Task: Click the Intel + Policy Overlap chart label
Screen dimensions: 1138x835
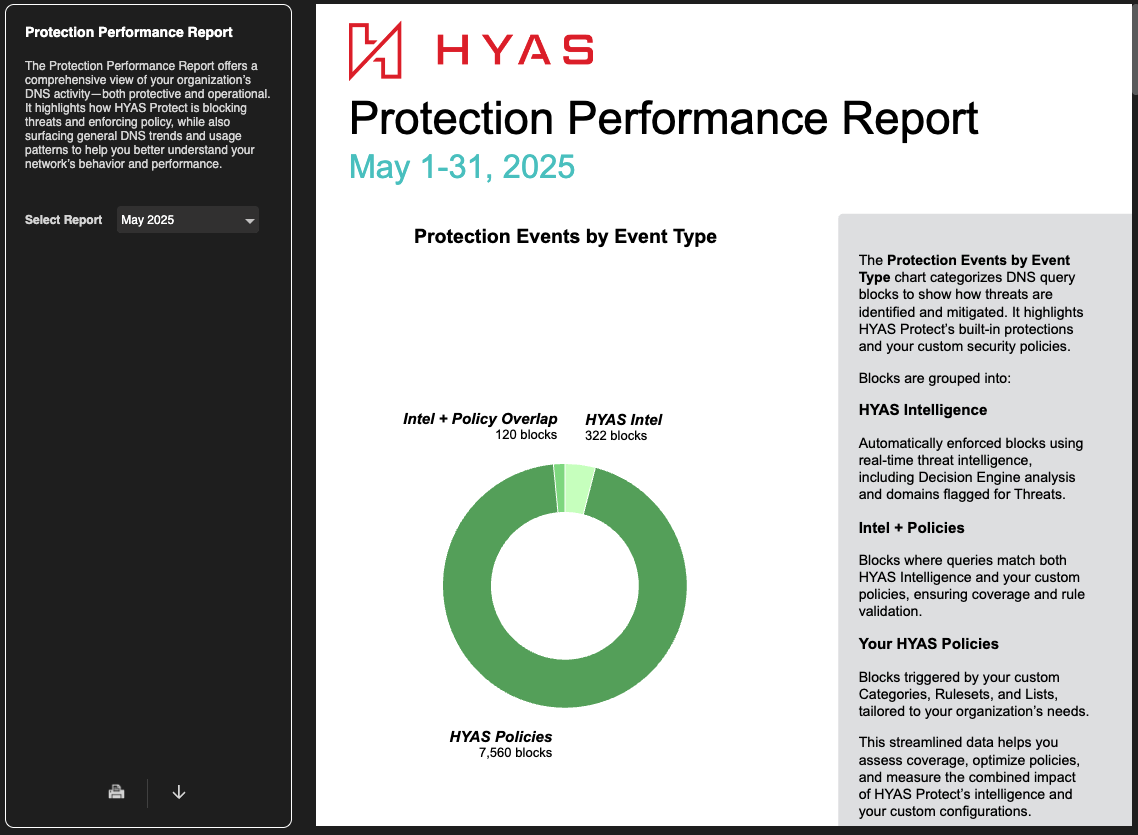Action: [x=480, y=419]
